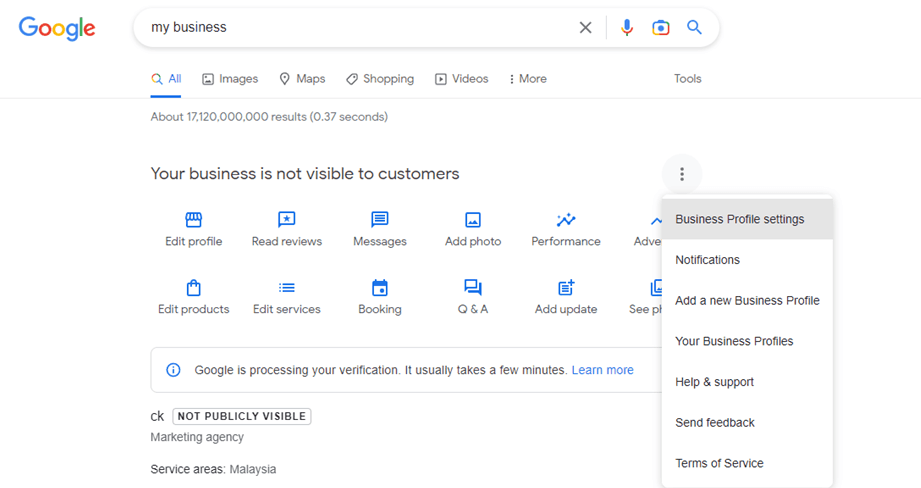Select the All results tab
Screen dimensions: 921x488
coord(166,79)
